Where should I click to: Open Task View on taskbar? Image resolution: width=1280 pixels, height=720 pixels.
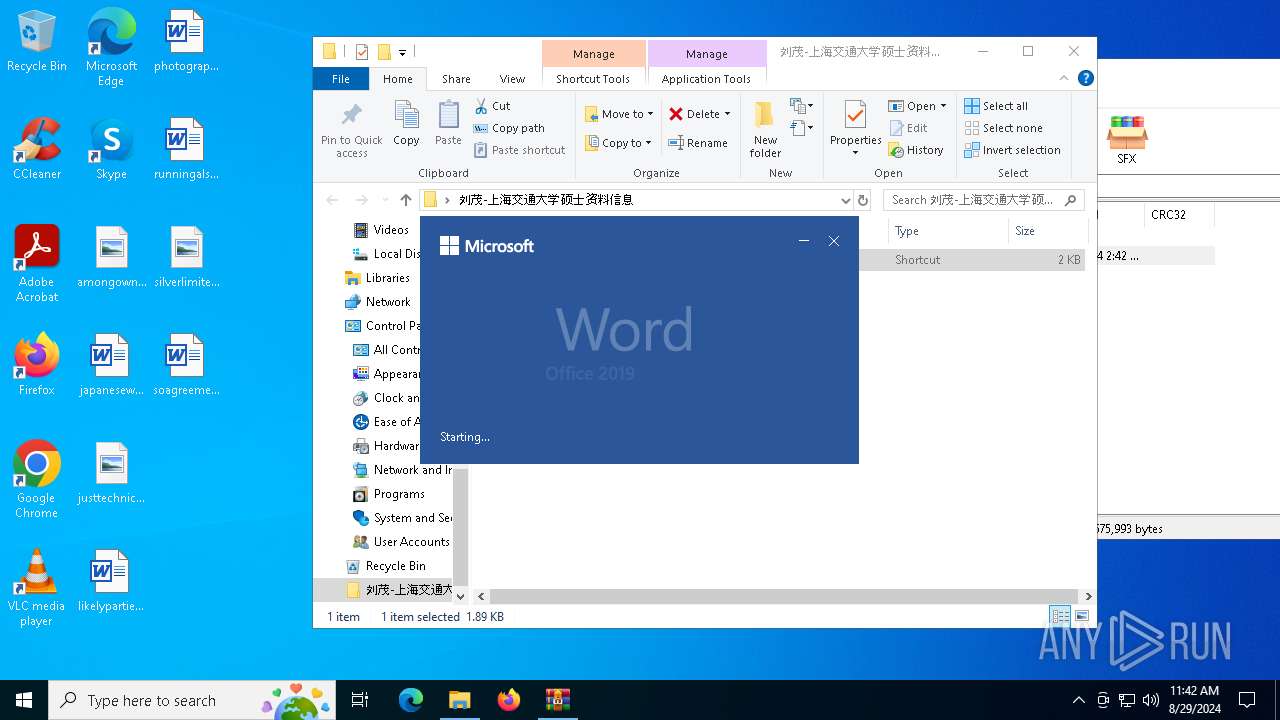[x=360, y=700]
